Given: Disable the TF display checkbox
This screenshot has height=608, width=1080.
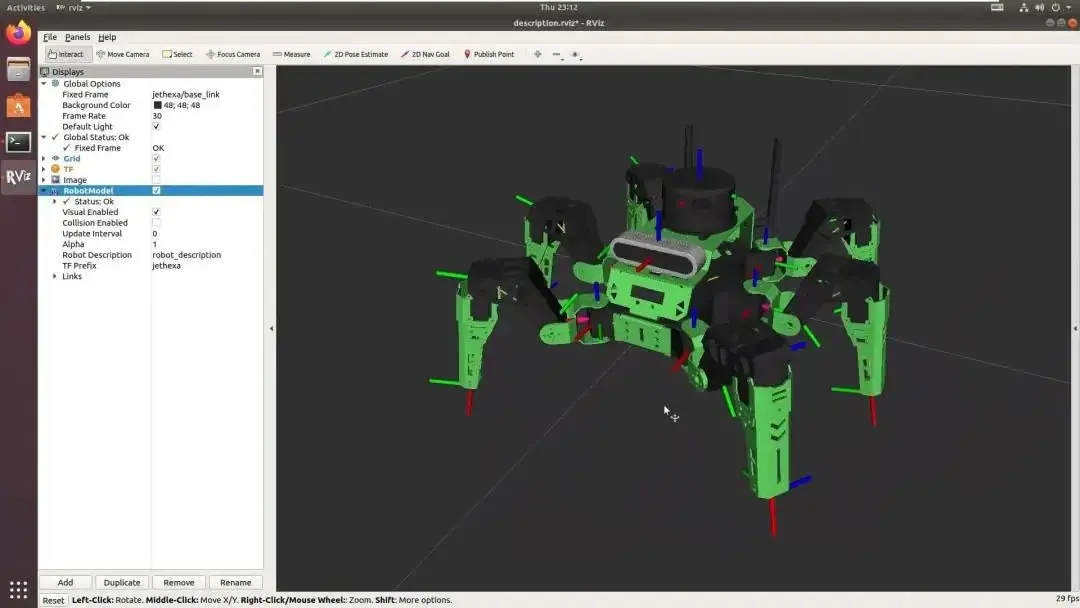Looking at the screenshot, I should [156, 169].
